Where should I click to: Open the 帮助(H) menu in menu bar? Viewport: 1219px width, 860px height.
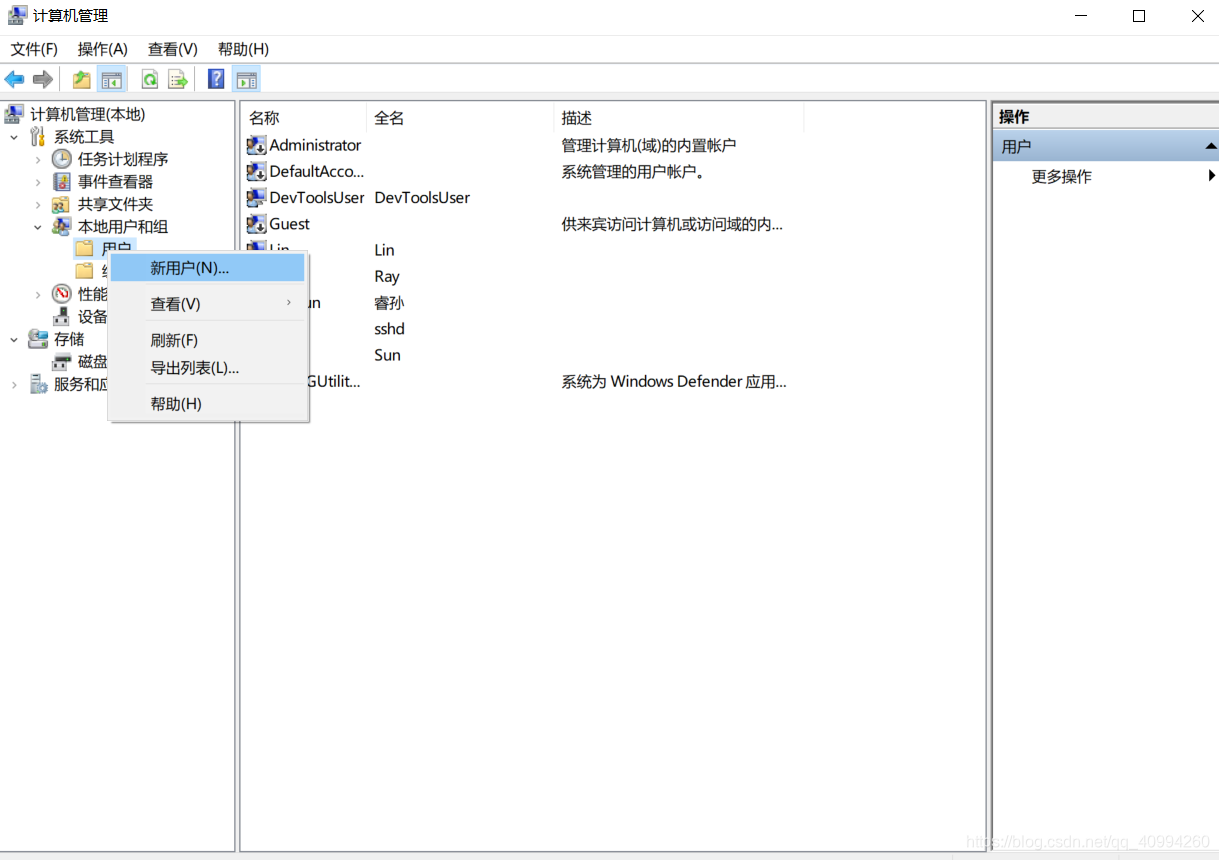(243, 49)
